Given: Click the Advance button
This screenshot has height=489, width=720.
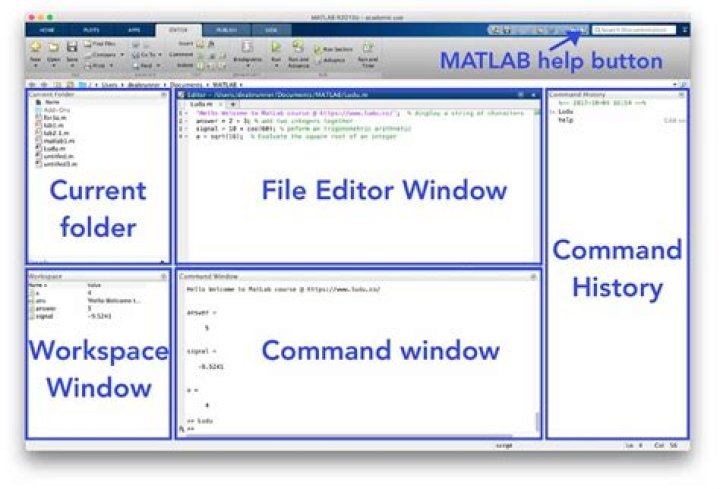Looking at the screenshot, I should click(331, 60).
